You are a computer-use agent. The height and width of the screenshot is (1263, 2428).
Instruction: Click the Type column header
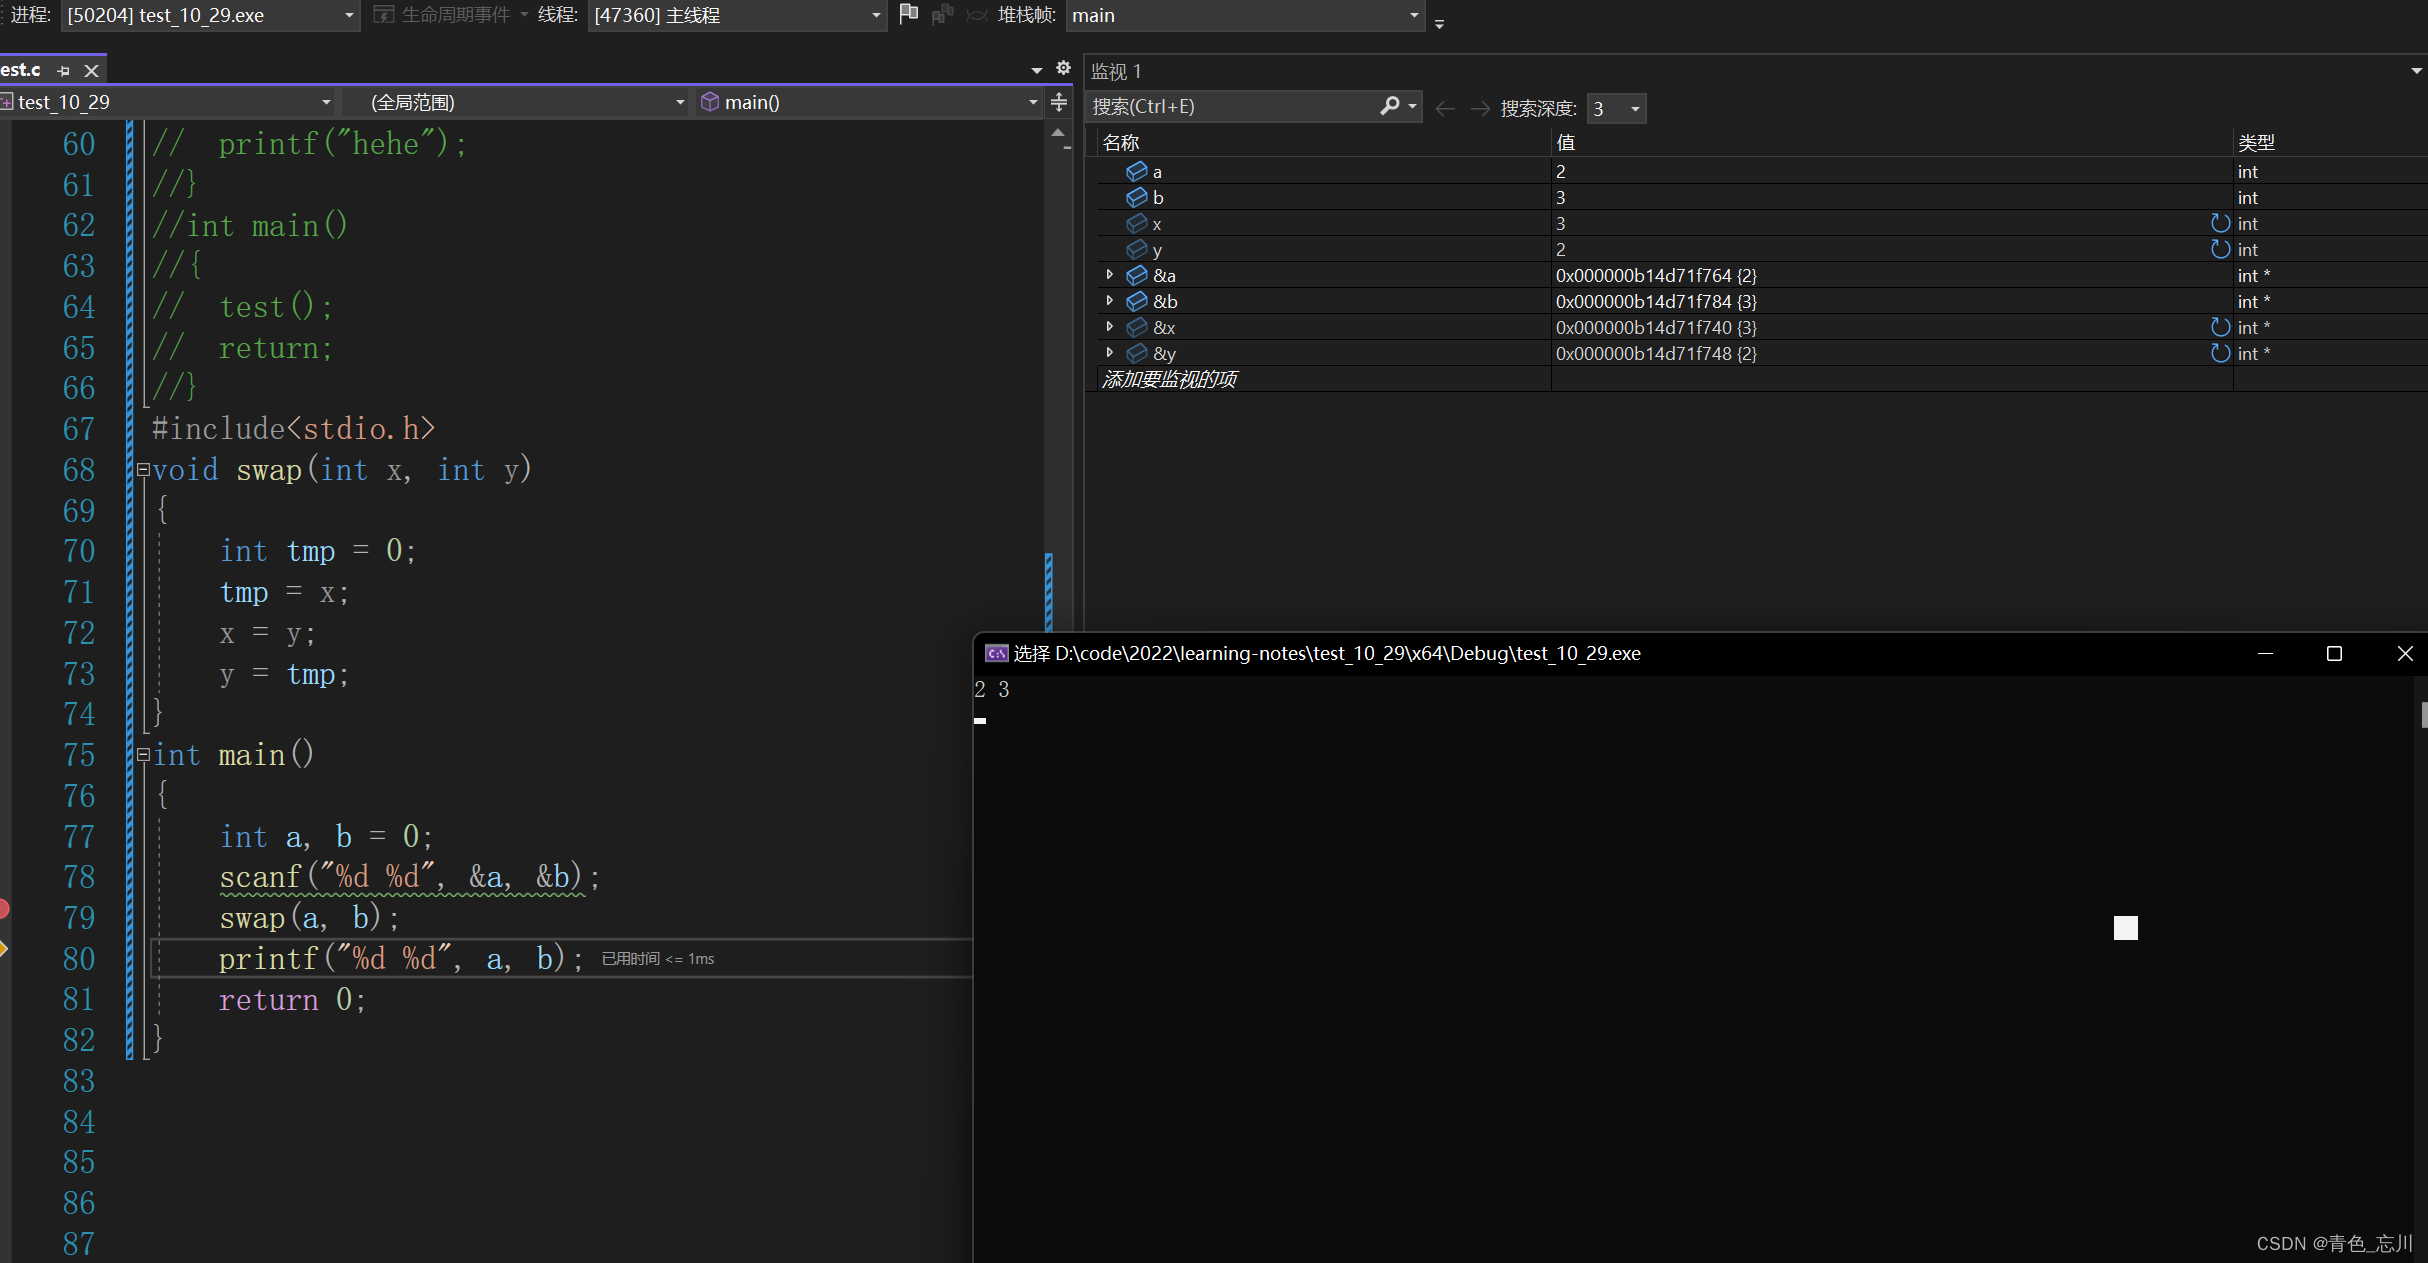click(2330, 143)
